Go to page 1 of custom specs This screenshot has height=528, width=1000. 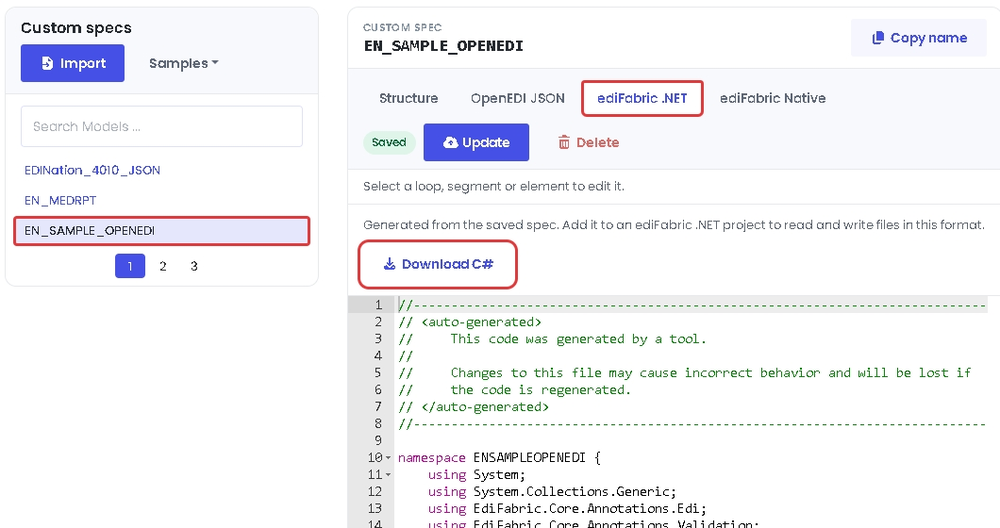[x=130, y=266]
